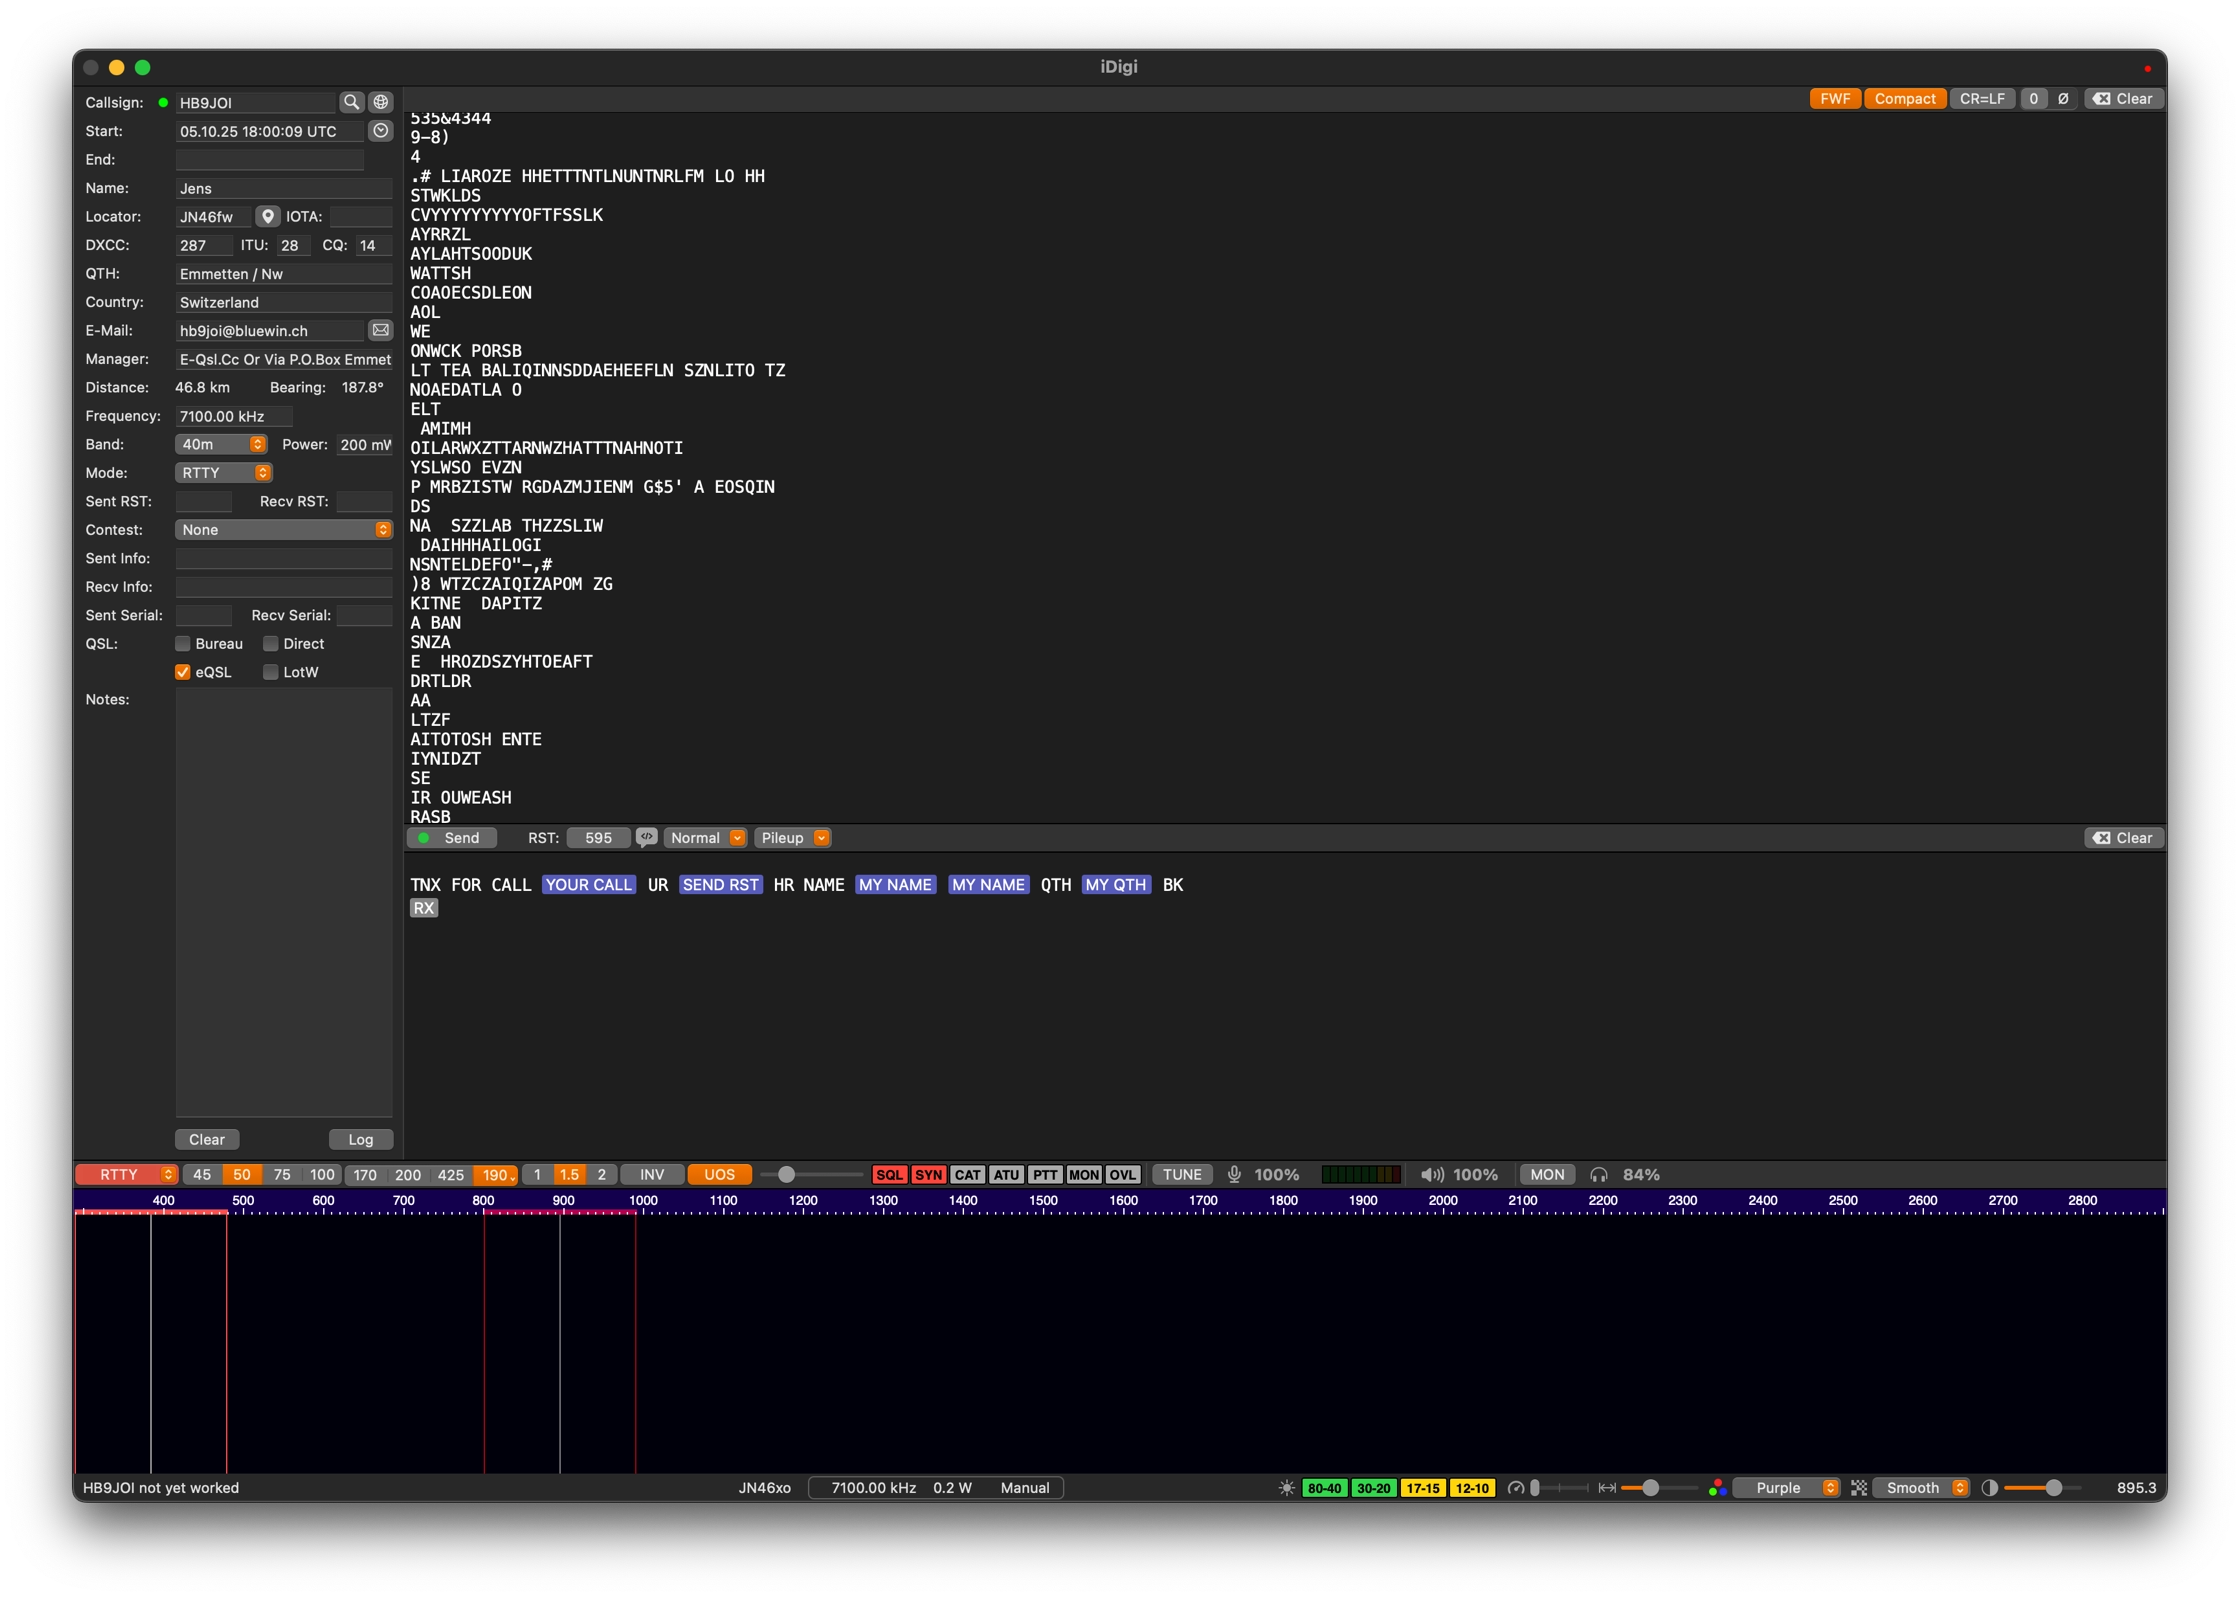Open the Band 40m dropdown
The width and height of the screenshot is (2240, 1598).
221,444
